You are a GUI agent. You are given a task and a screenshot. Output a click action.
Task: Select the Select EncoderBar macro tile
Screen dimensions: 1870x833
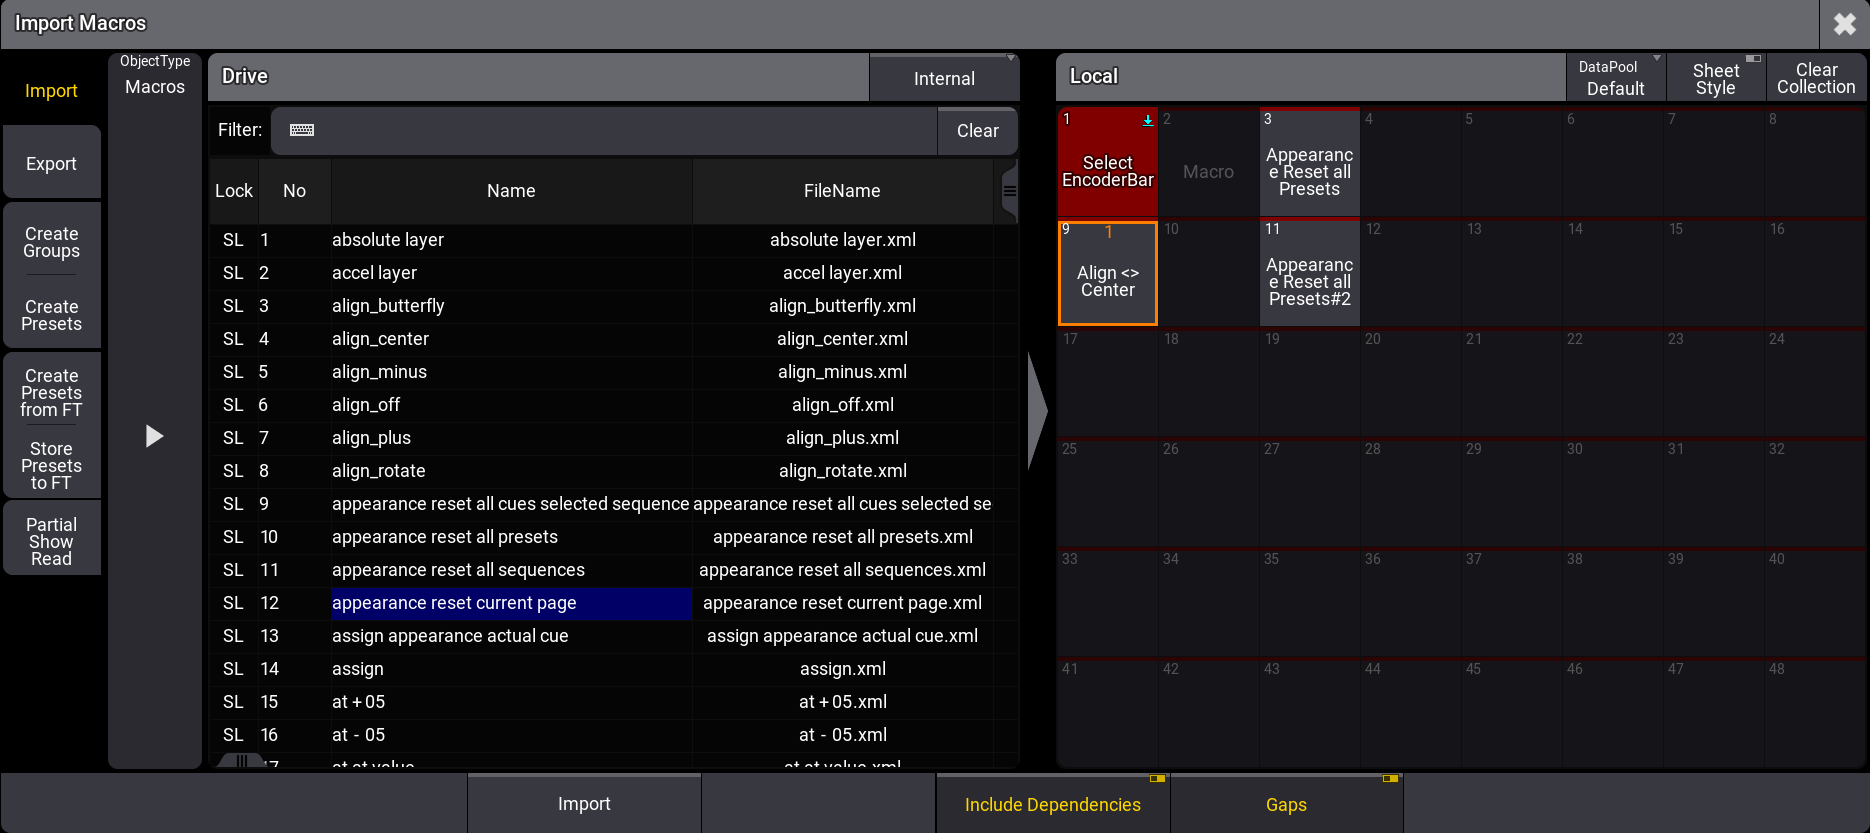pyautogui.click(x=1107, y=163)
